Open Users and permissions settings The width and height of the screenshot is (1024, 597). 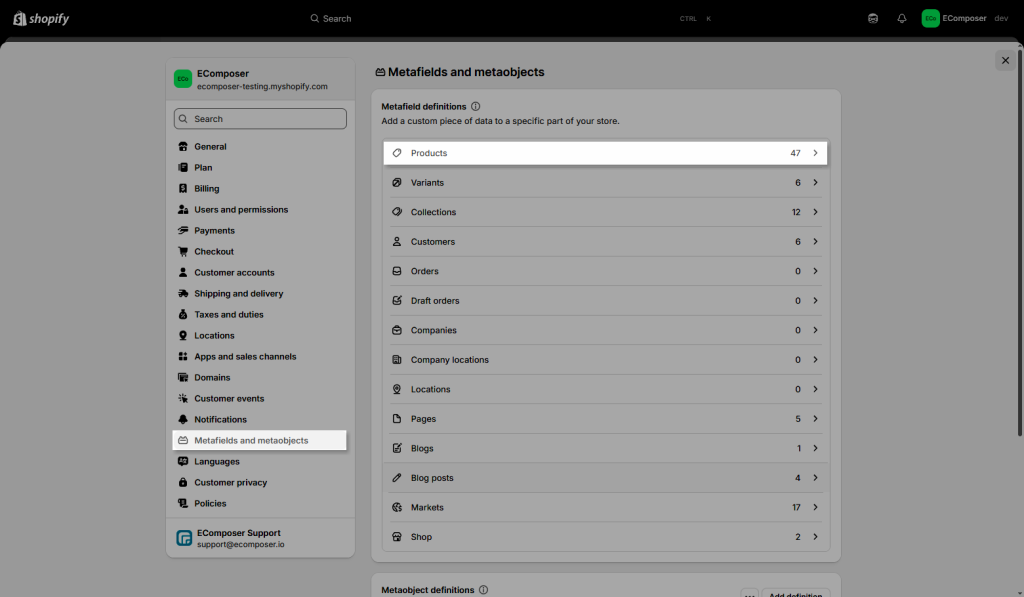pyautogui.click(x=259, y=210)
